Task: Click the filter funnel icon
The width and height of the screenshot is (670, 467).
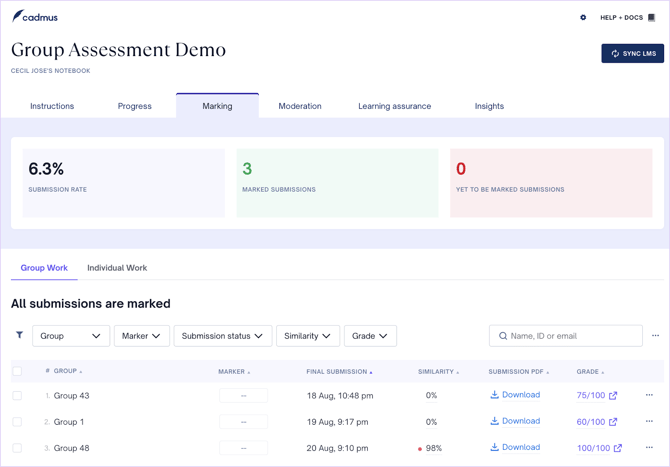Action: tap(19, 336)
